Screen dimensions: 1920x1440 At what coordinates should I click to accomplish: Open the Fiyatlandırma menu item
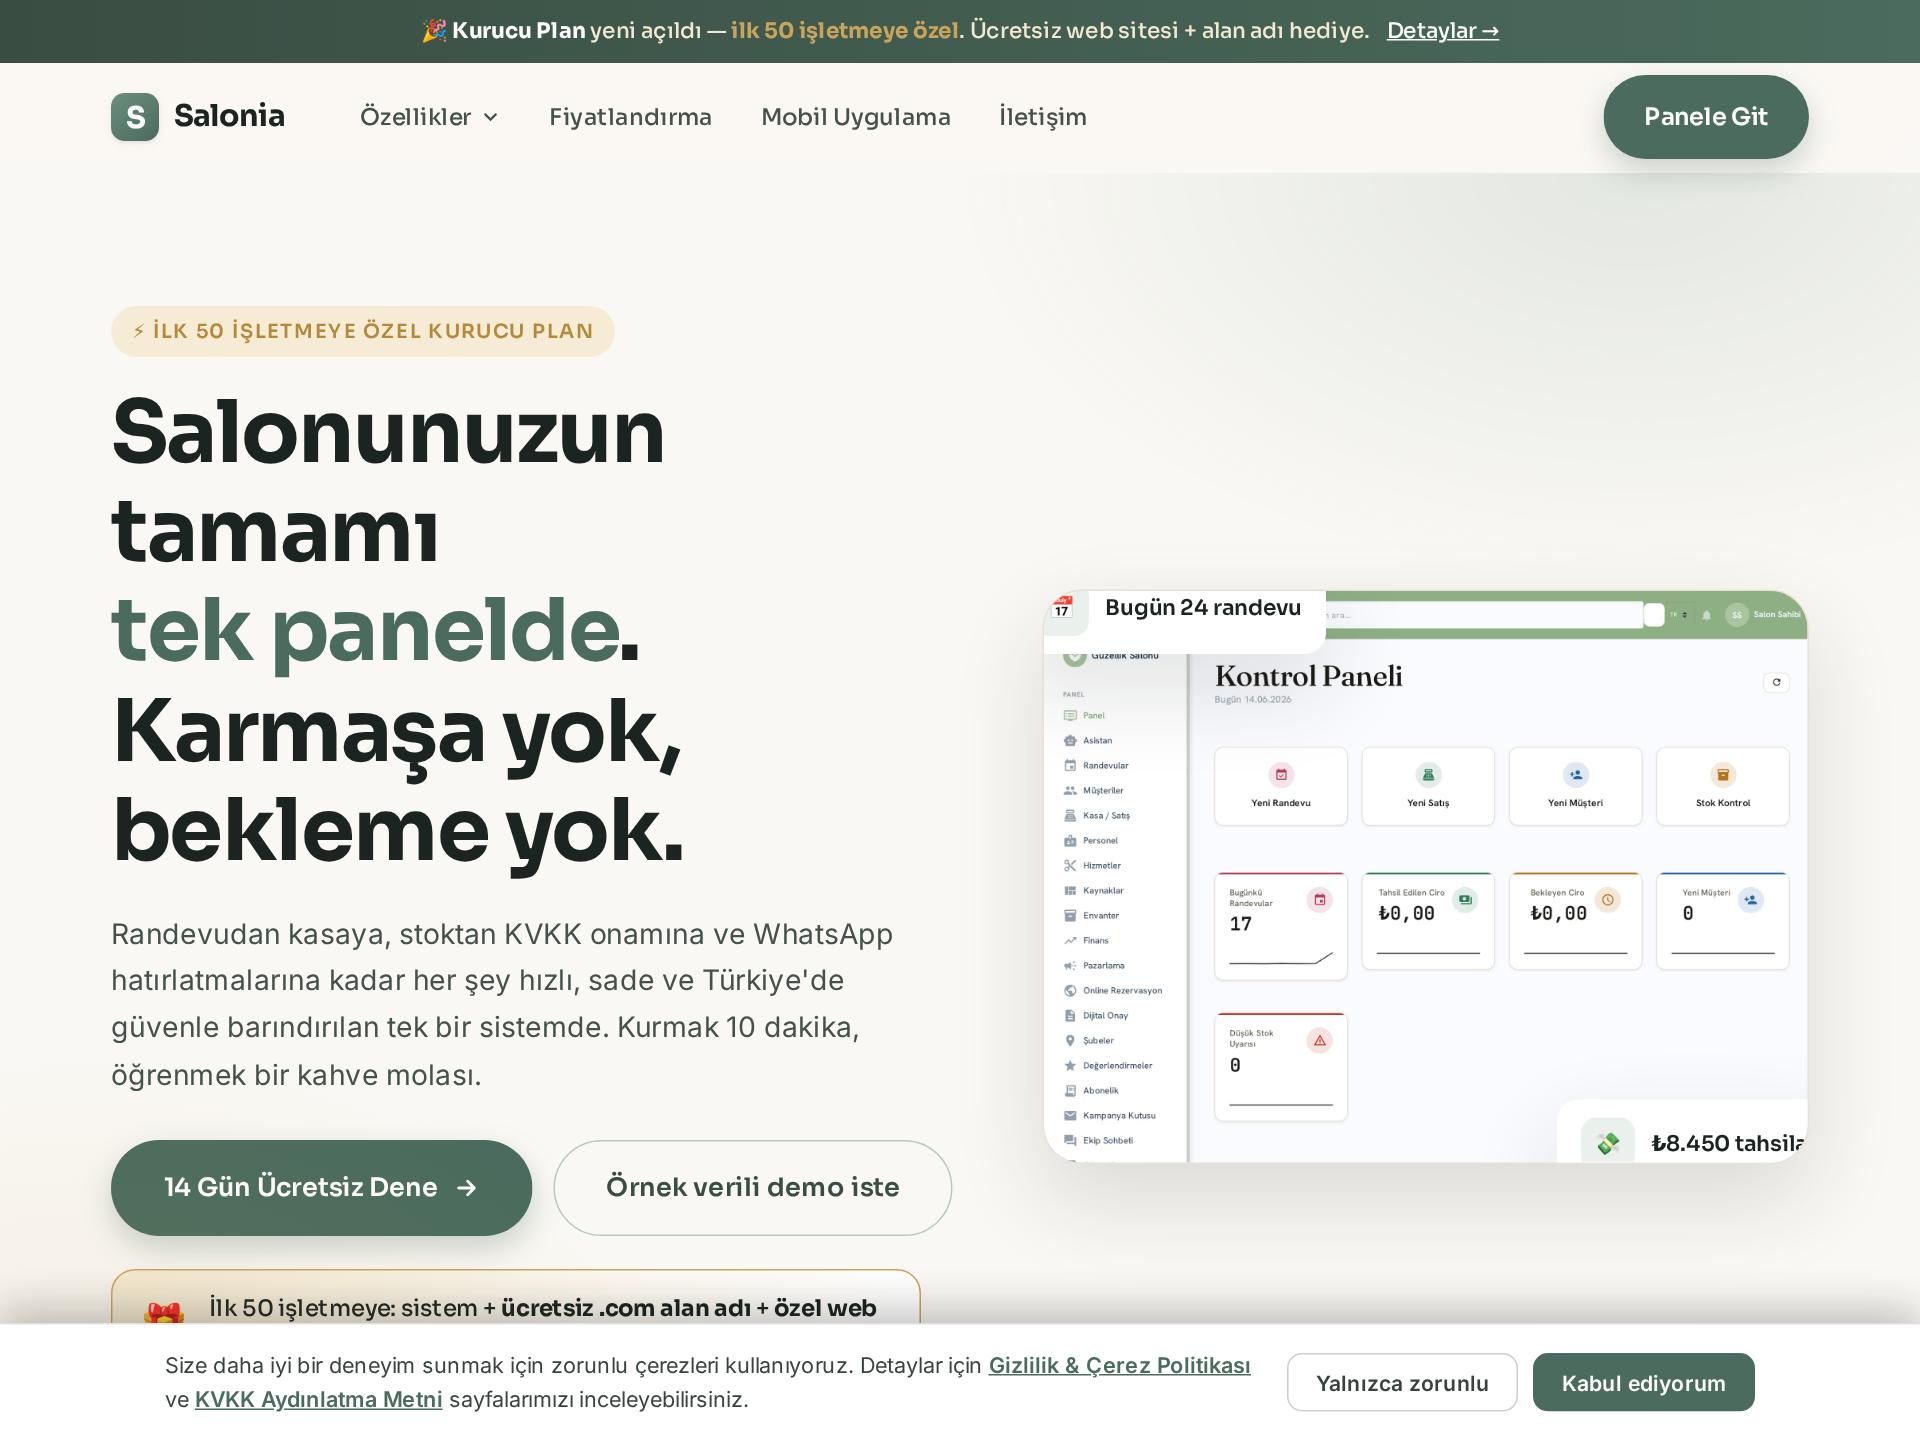point(630,117)
